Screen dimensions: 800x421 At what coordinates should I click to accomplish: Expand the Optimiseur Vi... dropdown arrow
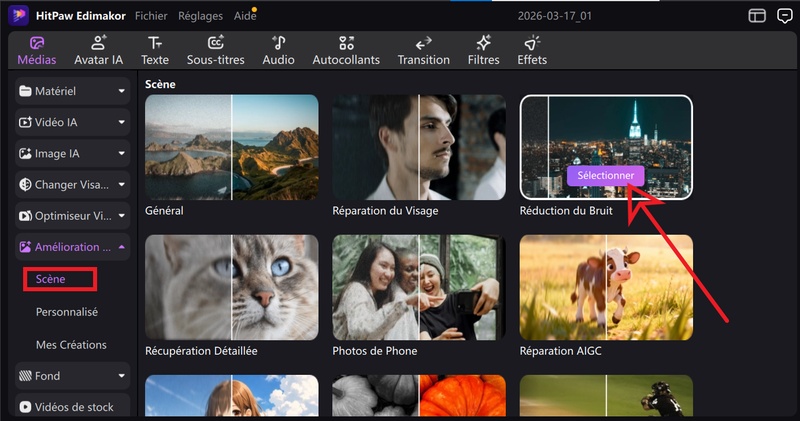pyautogui.click(x=121, y=216)
